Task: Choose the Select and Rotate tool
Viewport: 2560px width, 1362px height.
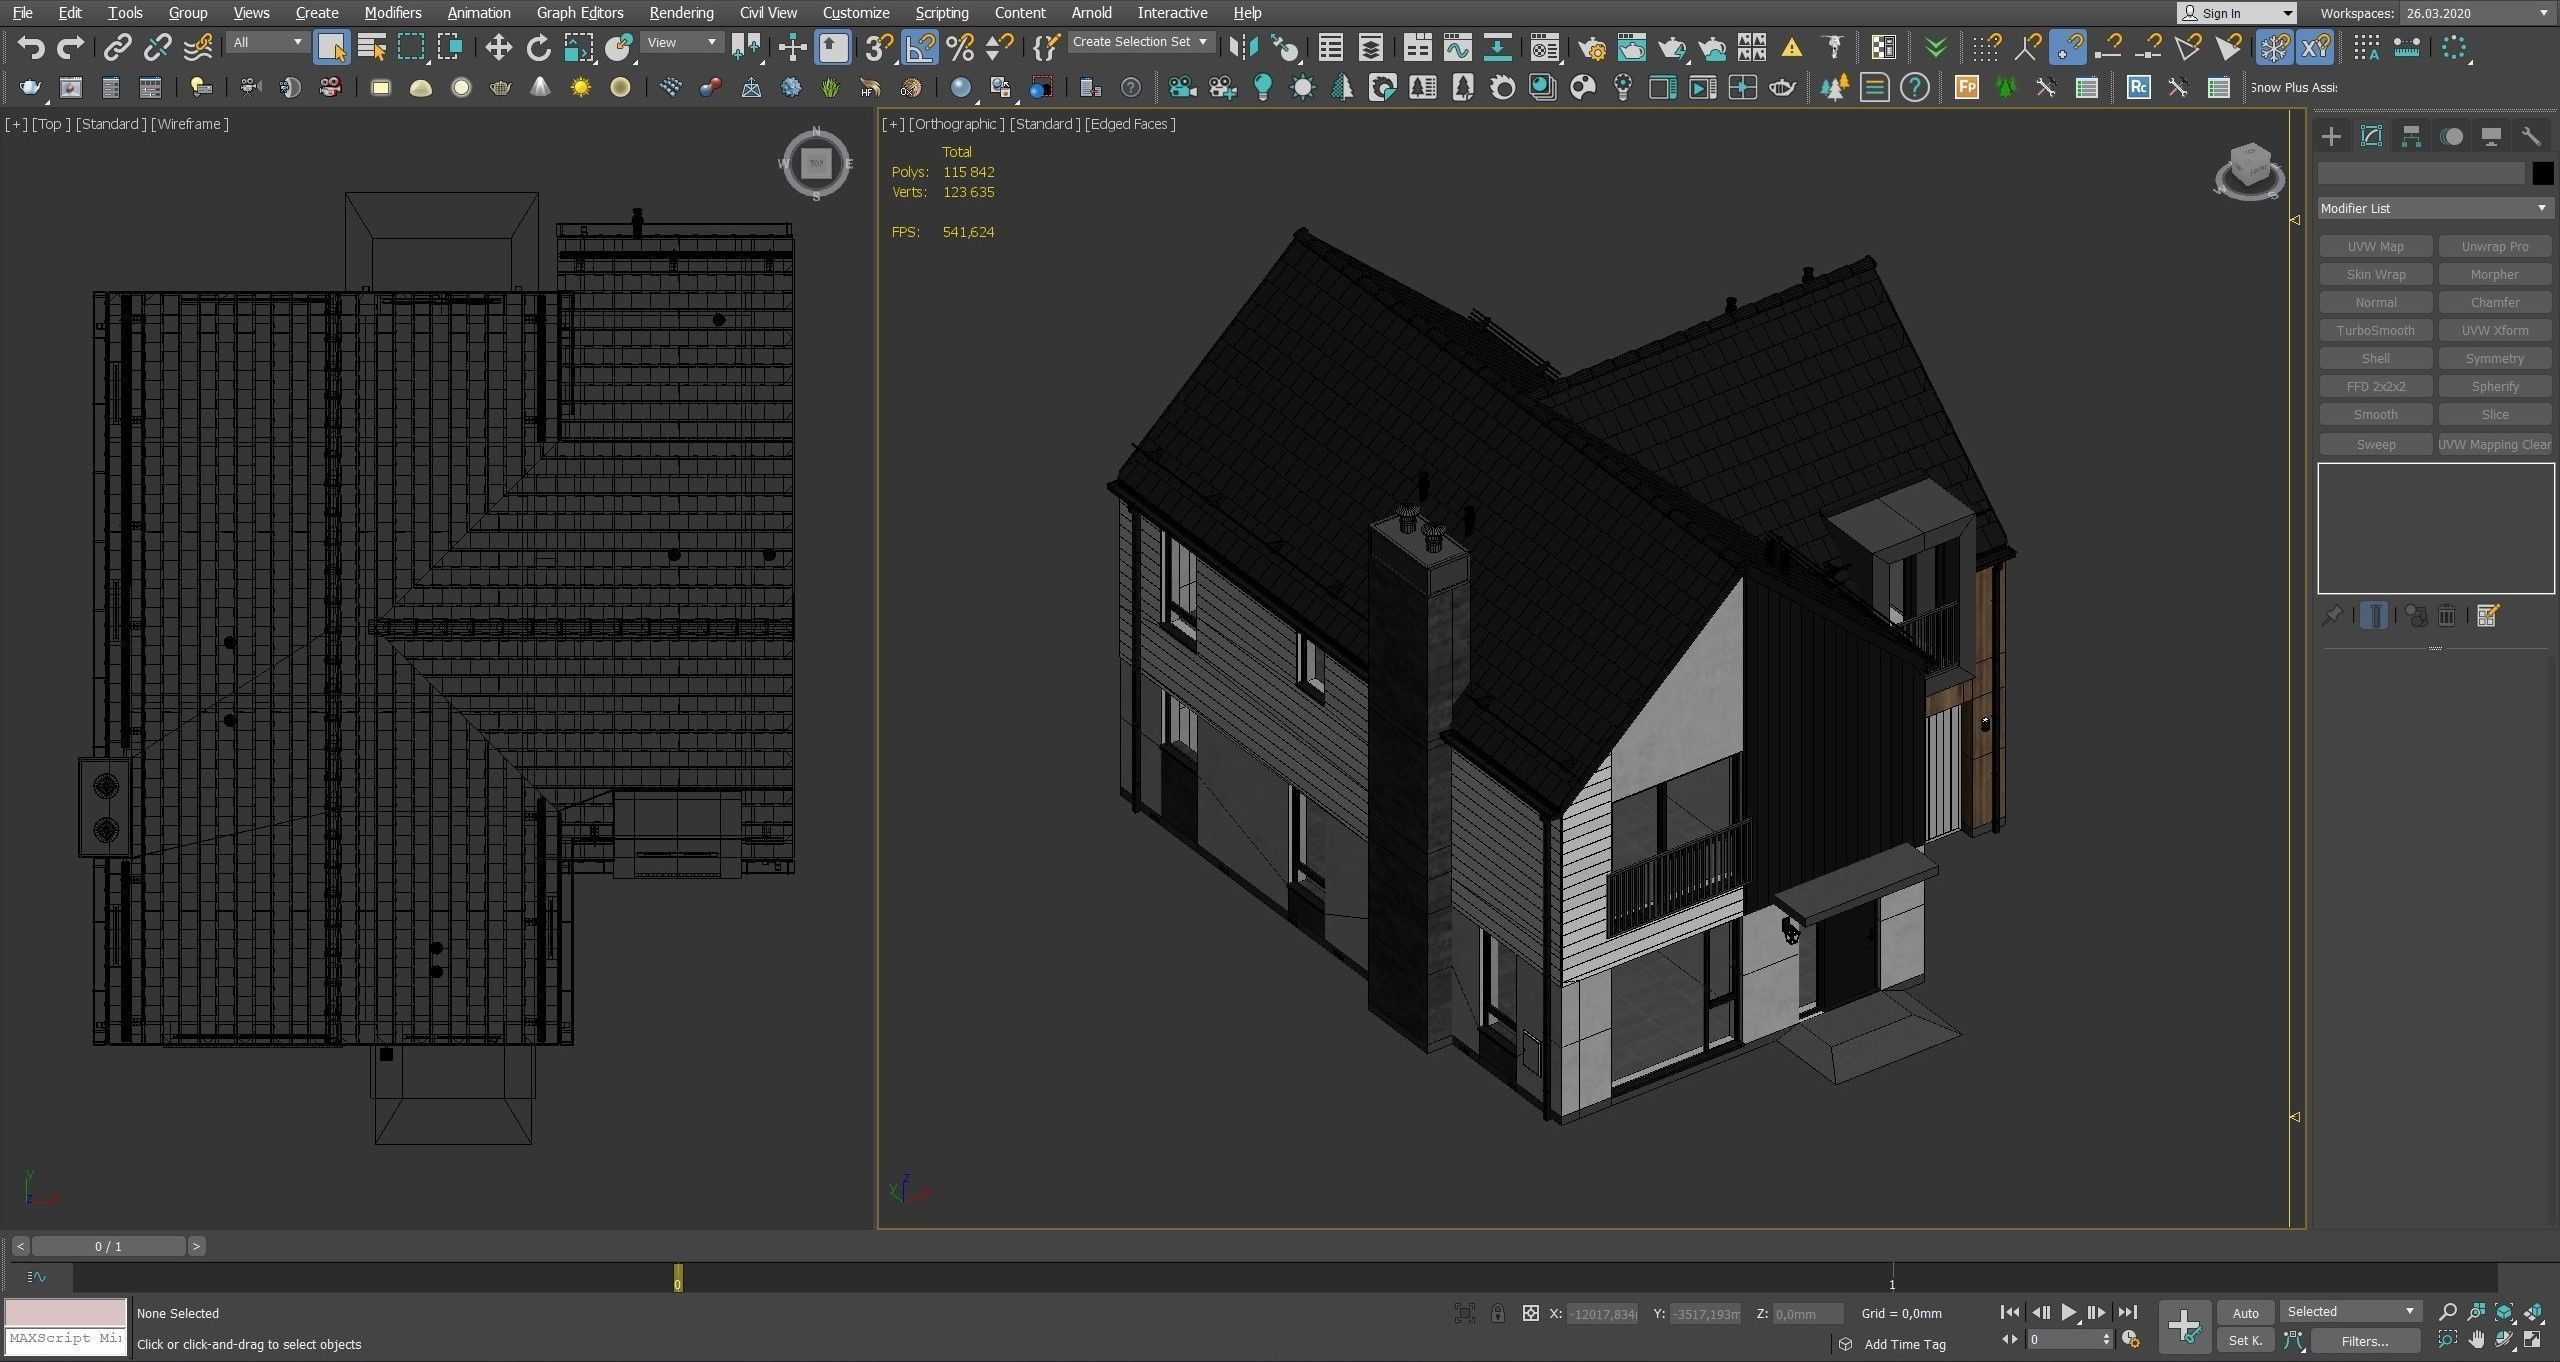Action: [x=538, y=47]
